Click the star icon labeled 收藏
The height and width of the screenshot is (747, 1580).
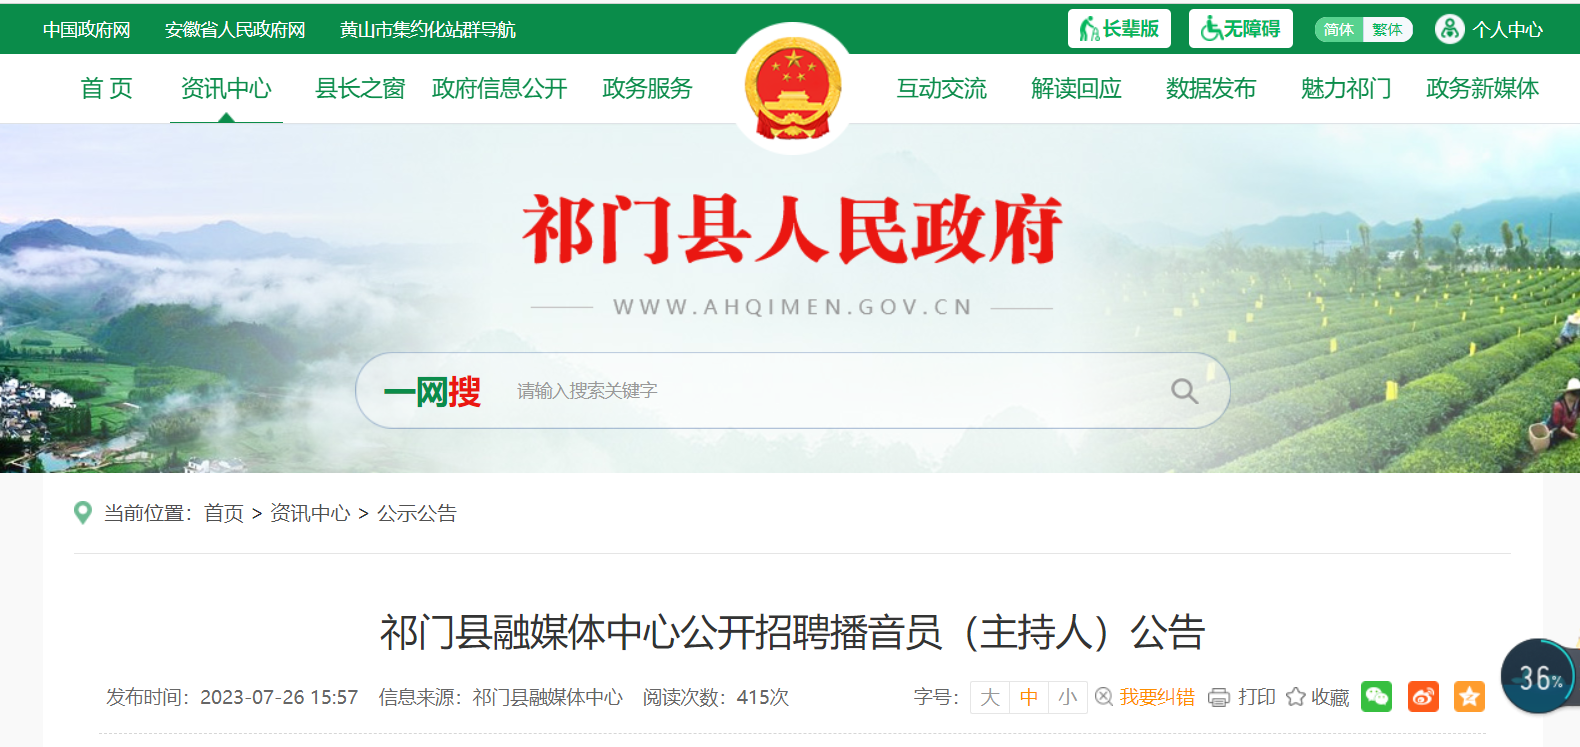point(1296,697)
